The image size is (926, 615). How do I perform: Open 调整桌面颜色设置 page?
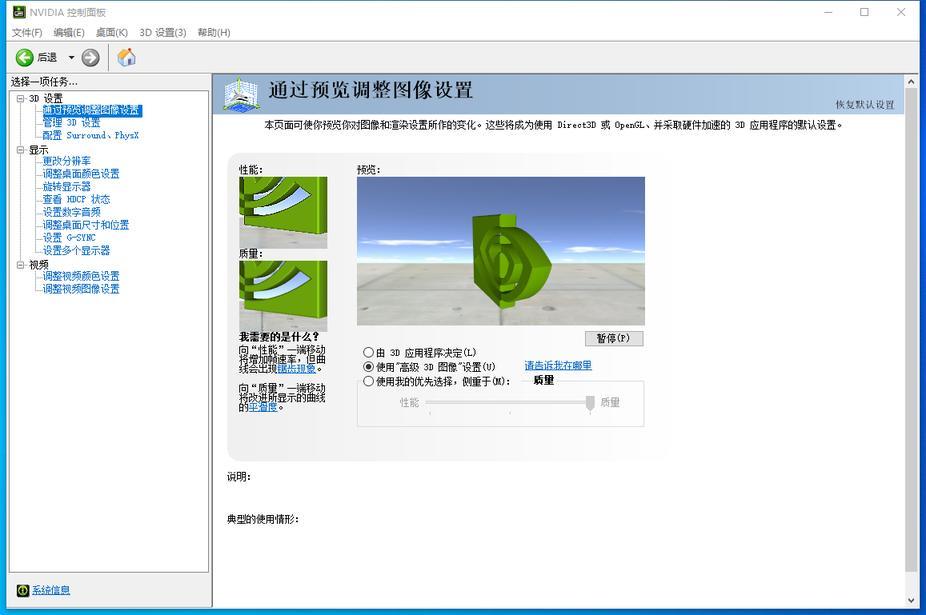pyautogui.click(x=81, y=174)
